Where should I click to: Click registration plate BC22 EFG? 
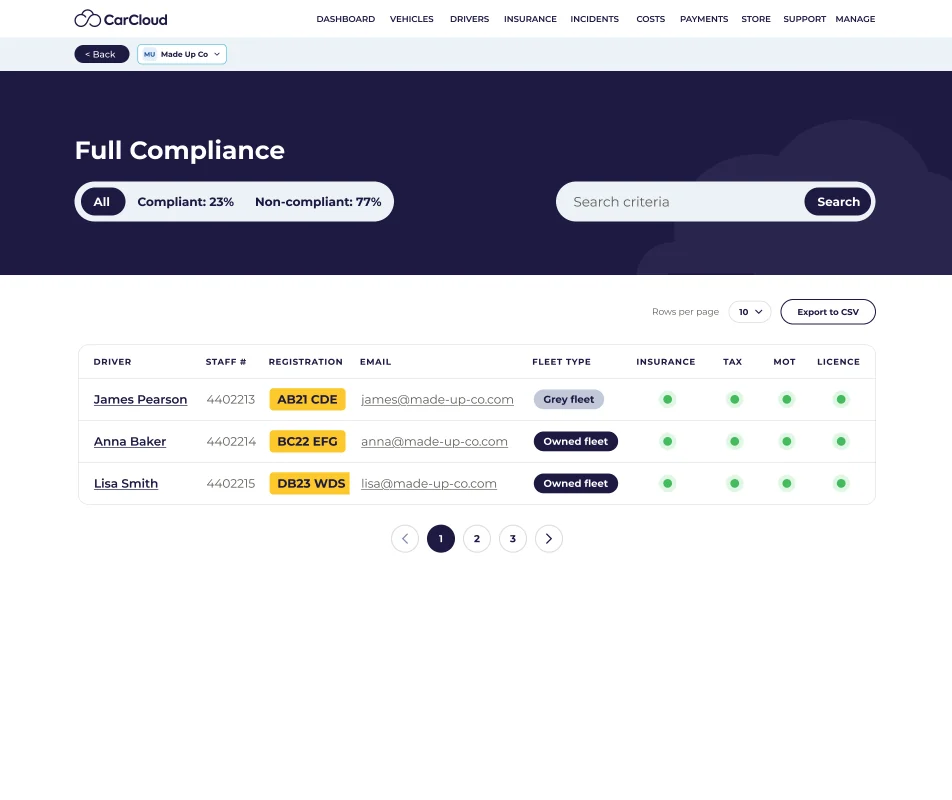307,441
